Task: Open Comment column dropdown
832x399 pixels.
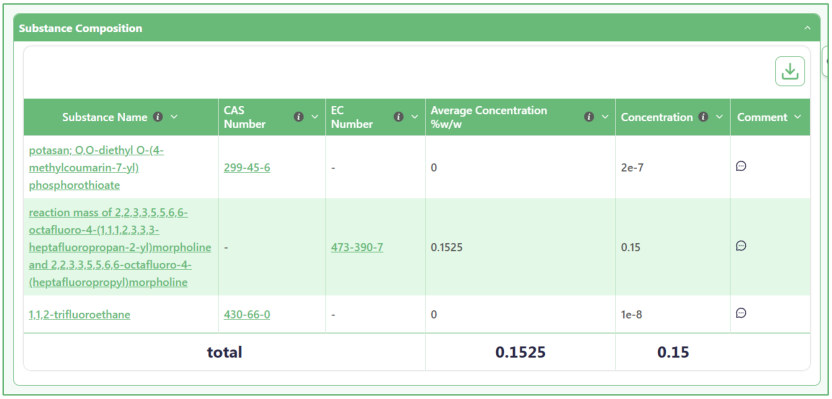Action: coord(798,117)
